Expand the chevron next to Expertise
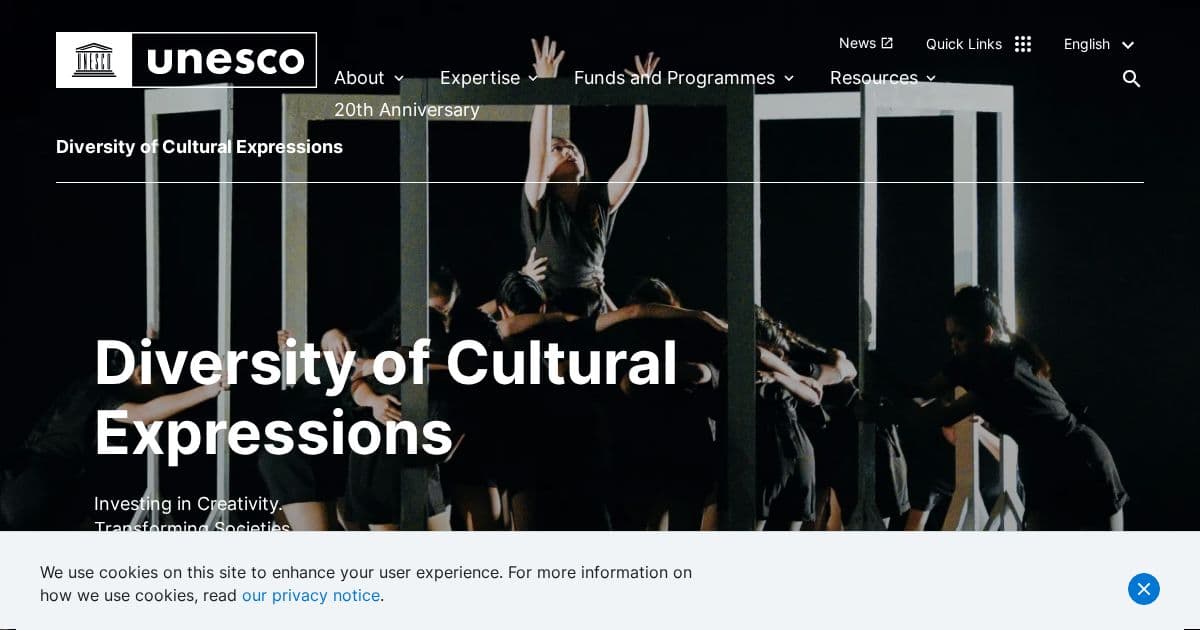This screenshot has height=630, width=1200. (533, 79)
